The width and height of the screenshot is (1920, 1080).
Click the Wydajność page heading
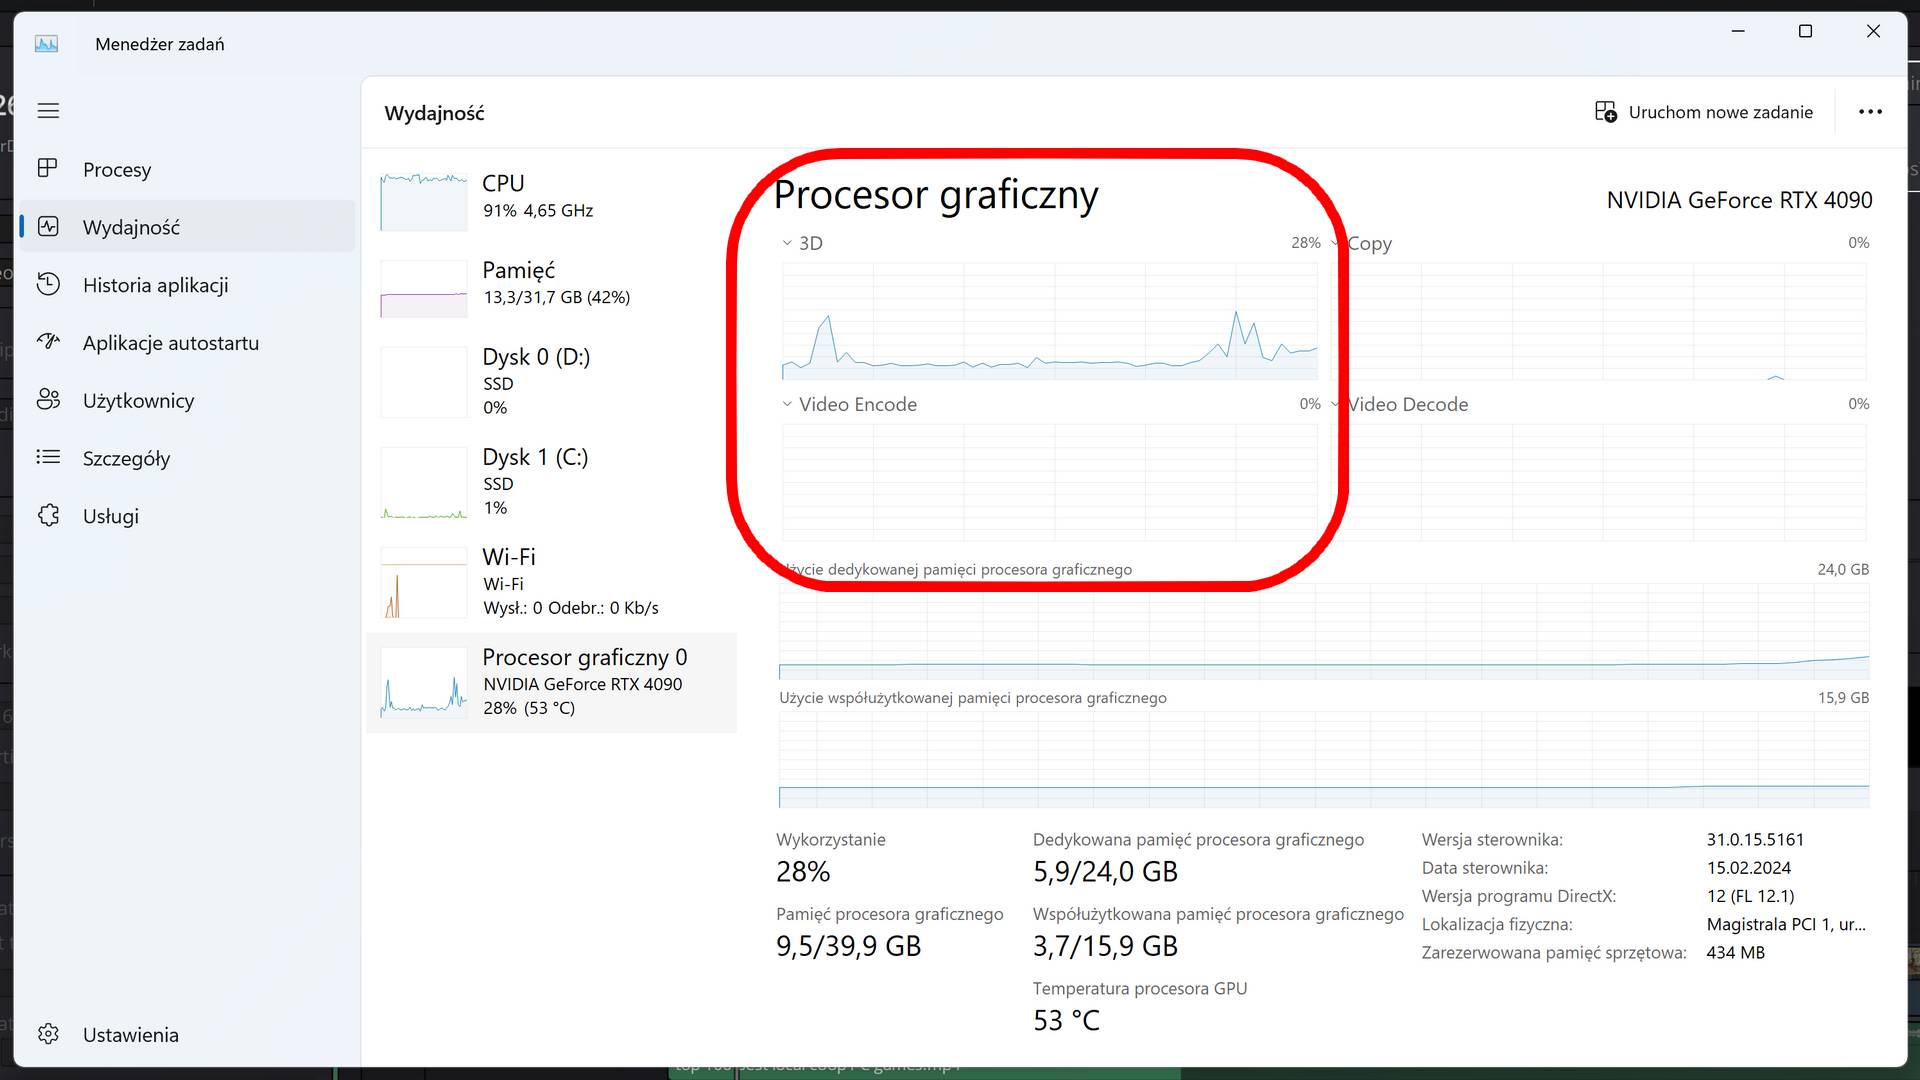coord(434,113)
